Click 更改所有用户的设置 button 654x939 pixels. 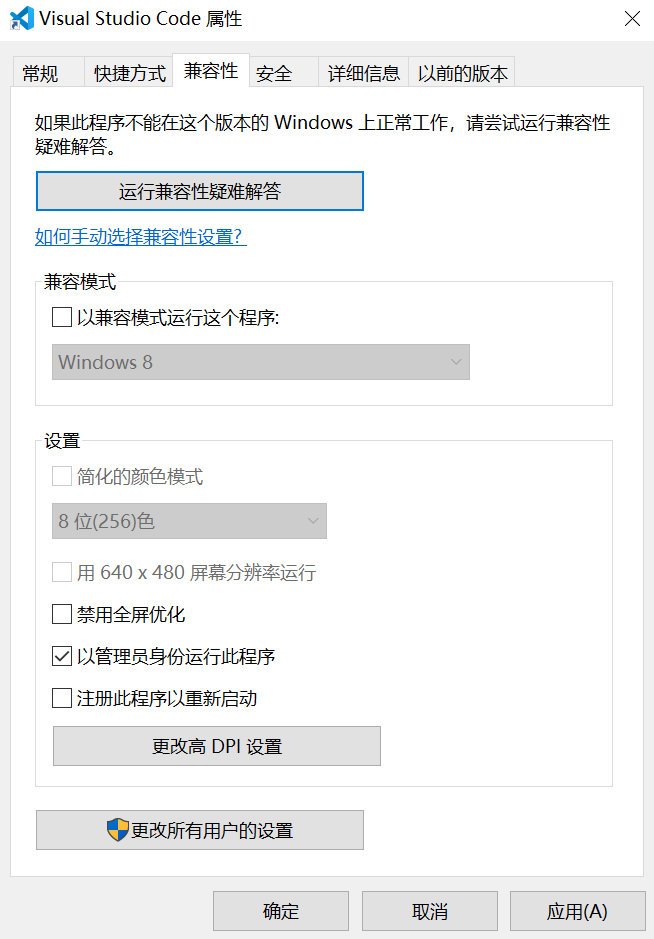[x=199, y=830]
